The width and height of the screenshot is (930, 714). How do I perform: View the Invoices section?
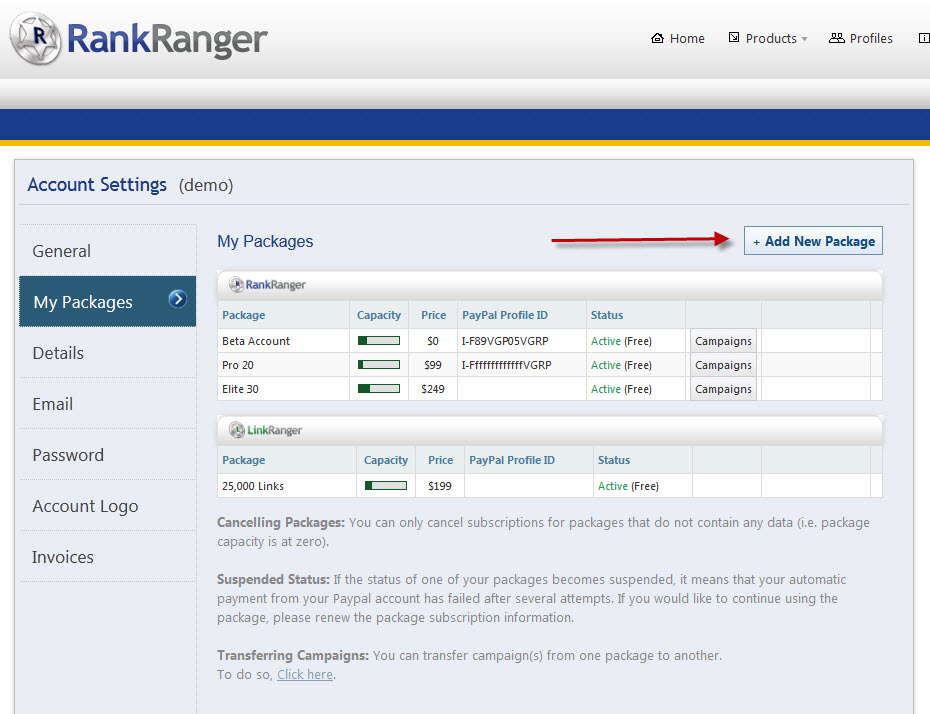62,557
